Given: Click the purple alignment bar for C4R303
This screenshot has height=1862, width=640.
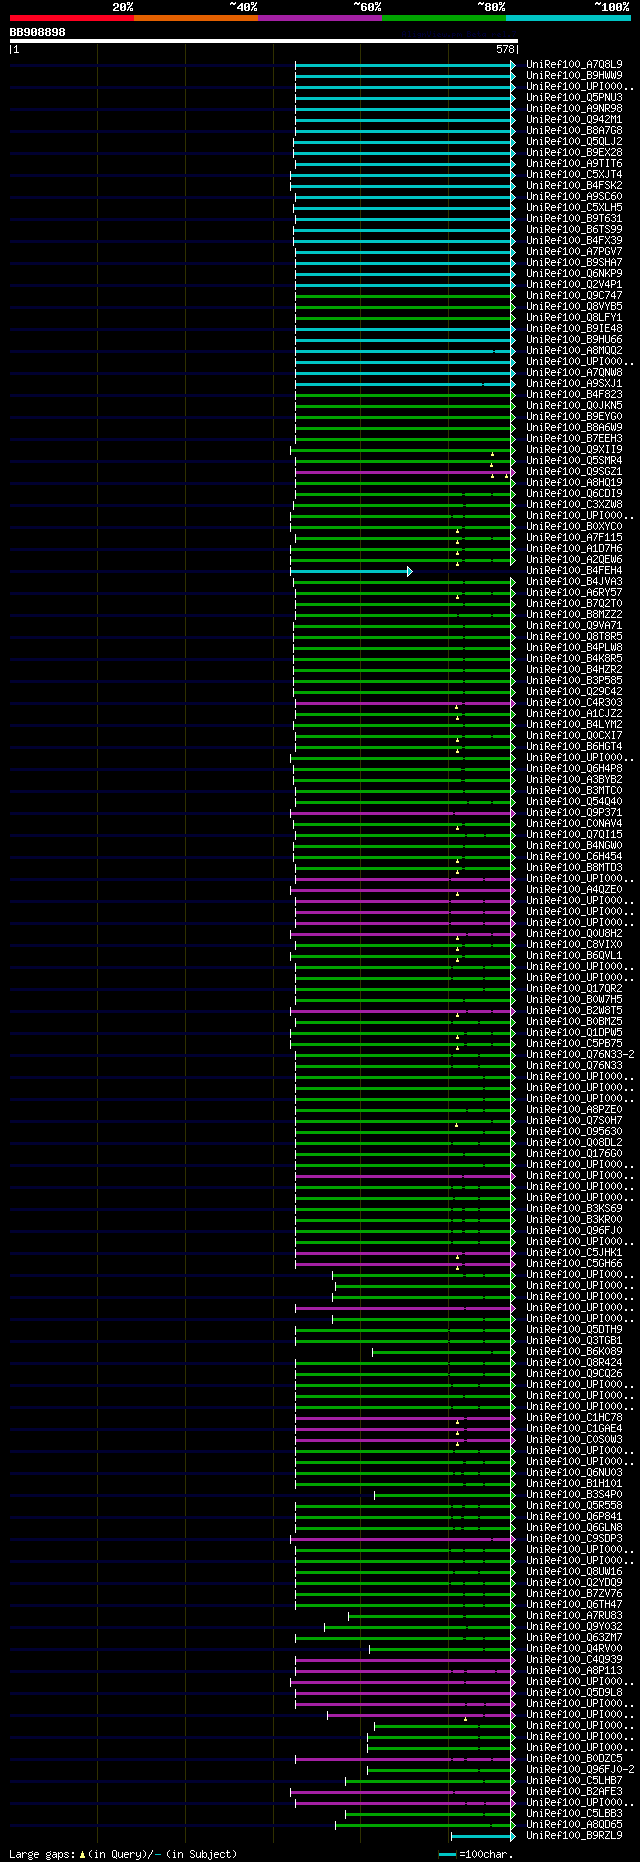Looking at the screenshot, I should [x=405, y=703].
